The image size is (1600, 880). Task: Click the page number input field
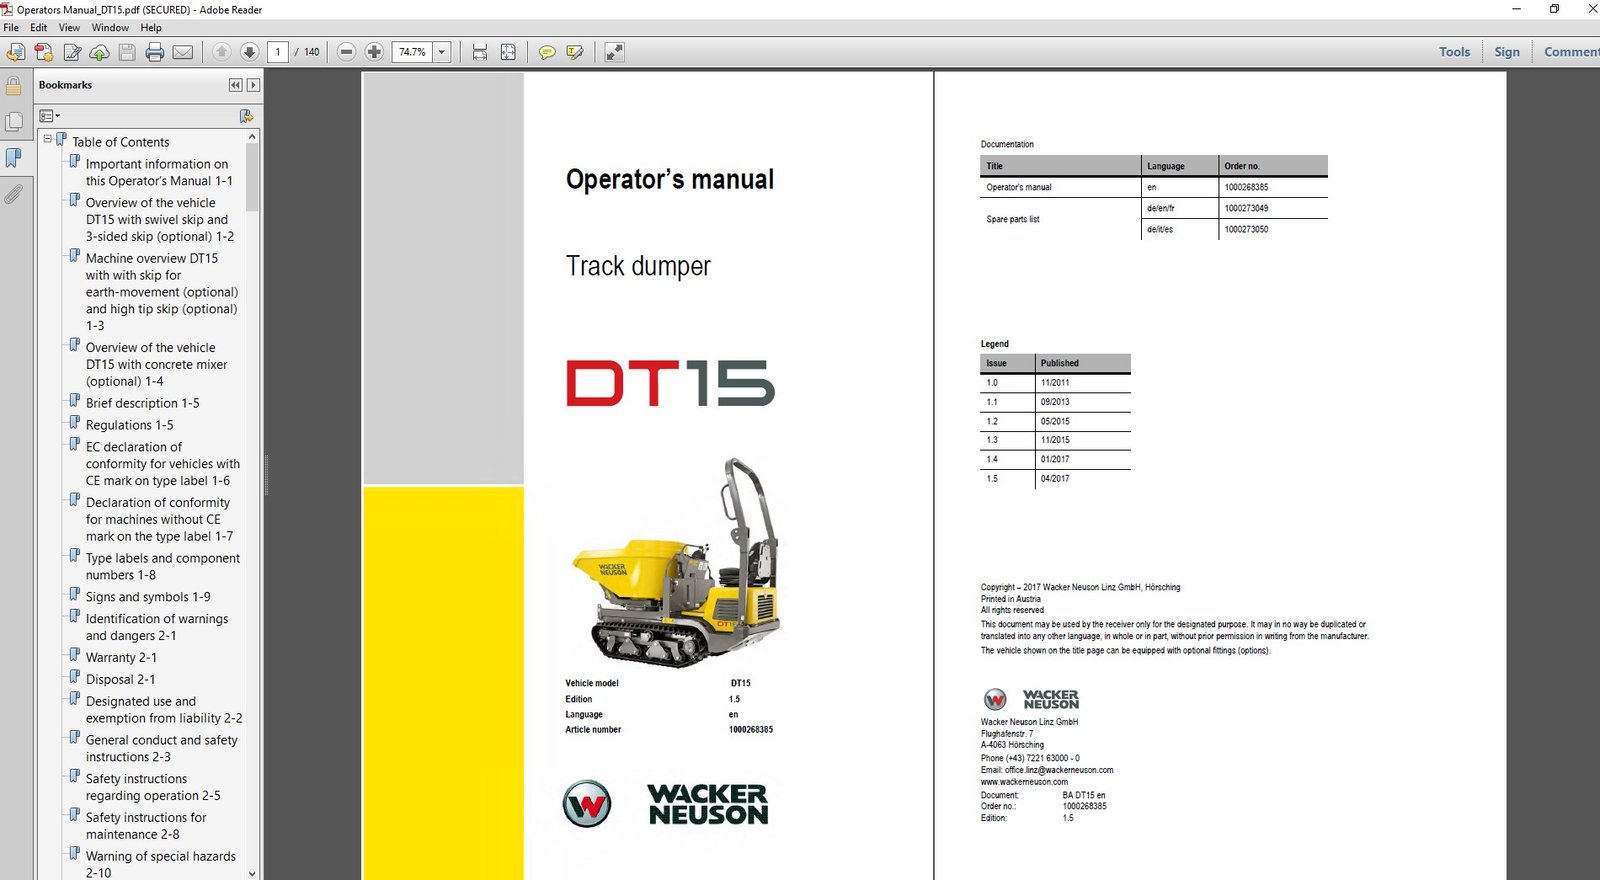pyautogui.click(x=278, y=52)
